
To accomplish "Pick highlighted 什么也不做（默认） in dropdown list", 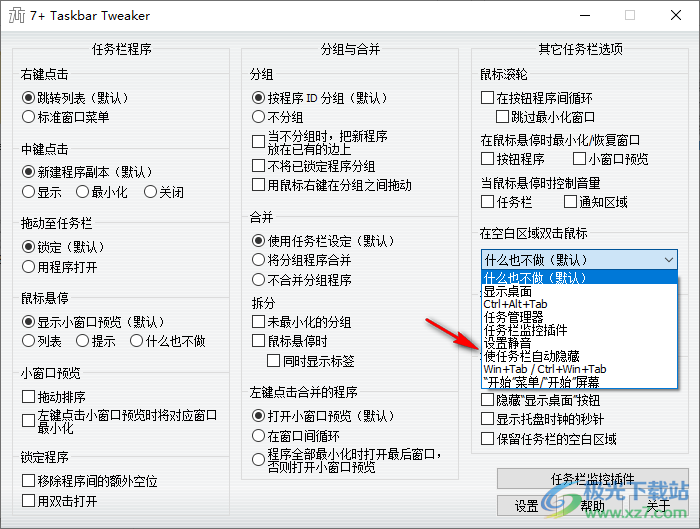I will pos(579,278).
